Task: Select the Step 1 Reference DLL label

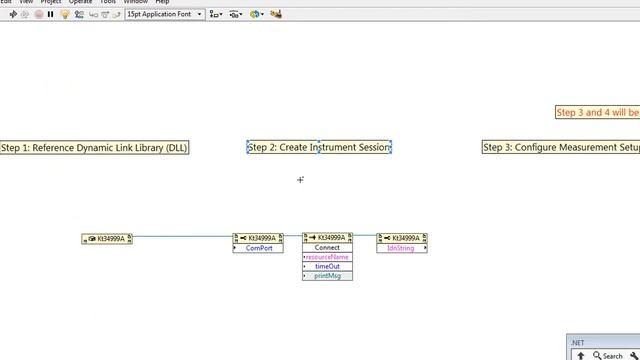Action: [94, 148]
